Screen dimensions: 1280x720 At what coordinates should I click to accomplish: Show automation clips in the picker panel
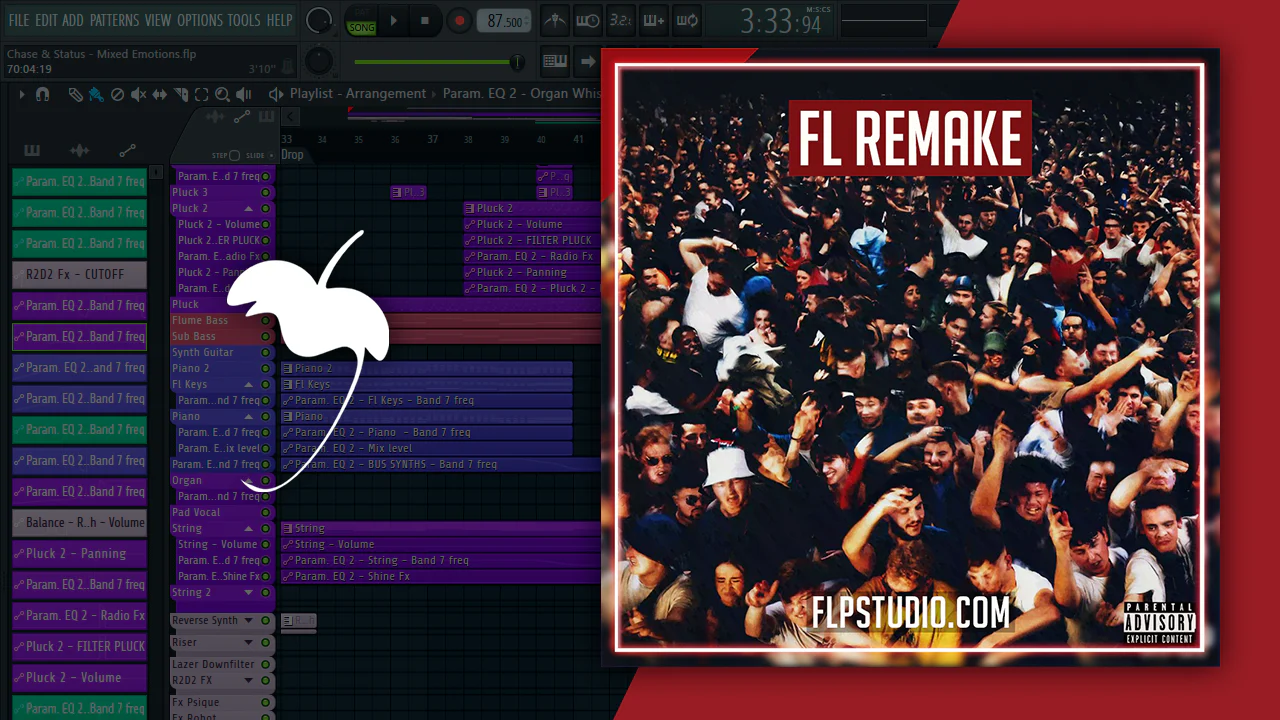pos(127,151)
